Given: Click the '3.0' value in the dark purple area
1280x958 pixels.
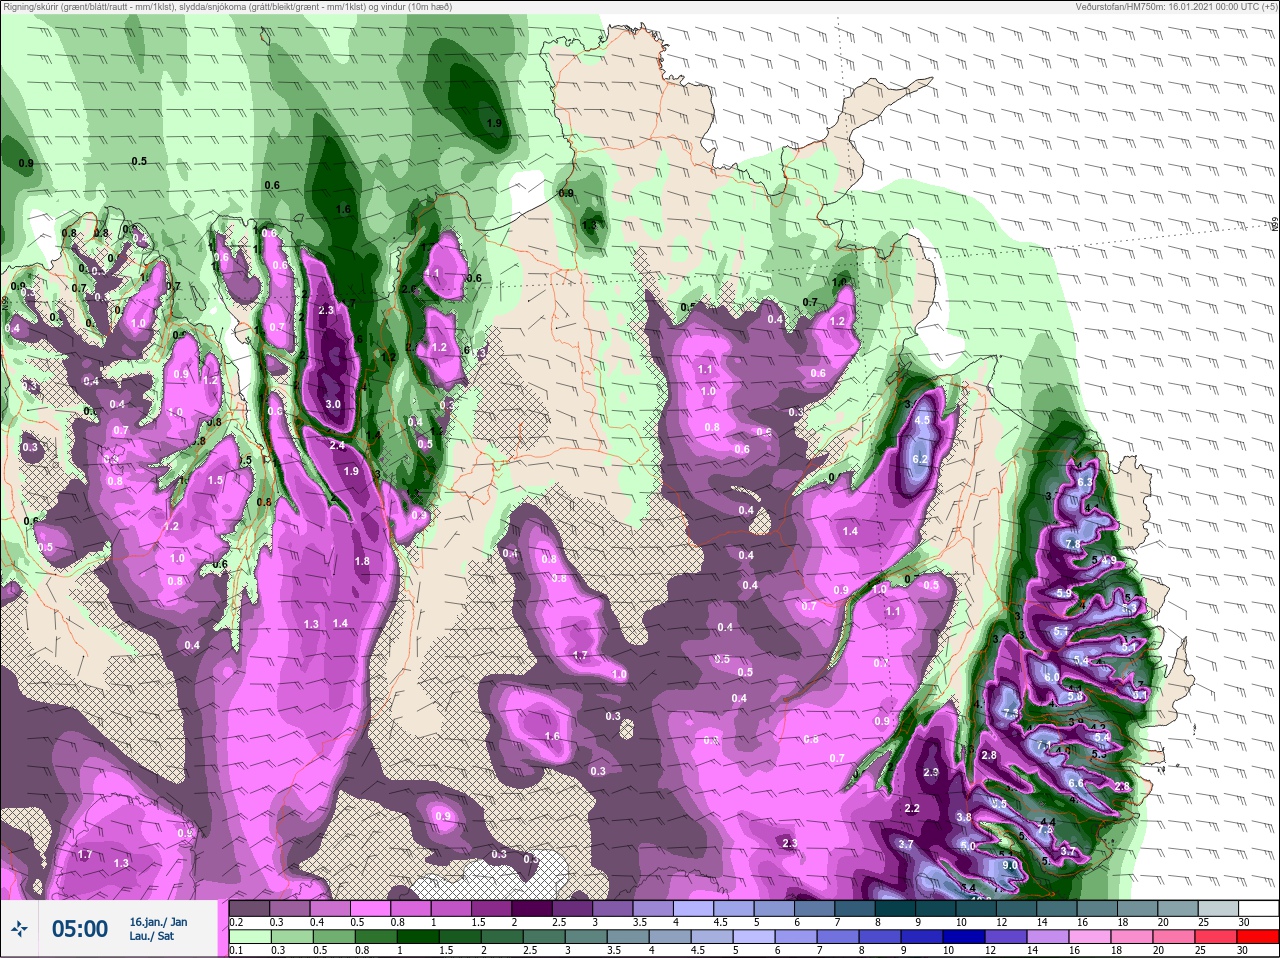Looking at the screenshot, I should (333, 404).
